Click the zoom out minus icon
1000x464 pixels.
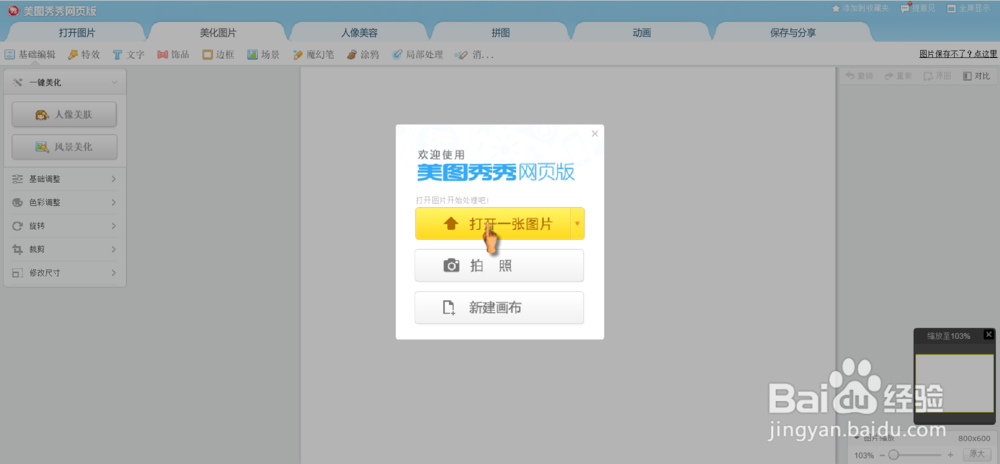click(x=883, y=454)
